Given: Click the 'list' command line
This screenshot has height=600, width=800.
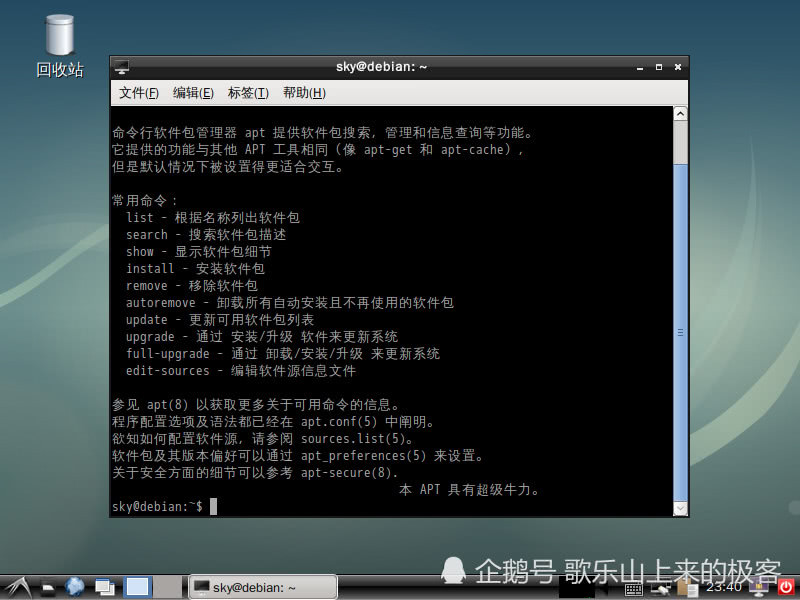Looking at the screenshot, I should (x=213, y=218).
